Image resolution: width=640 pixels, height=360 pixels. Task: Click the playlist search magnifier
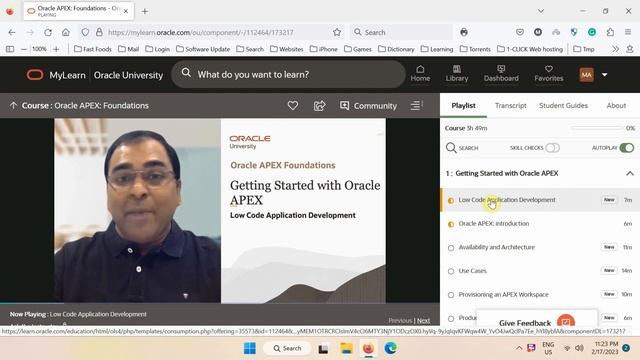(x=451, y=148)
